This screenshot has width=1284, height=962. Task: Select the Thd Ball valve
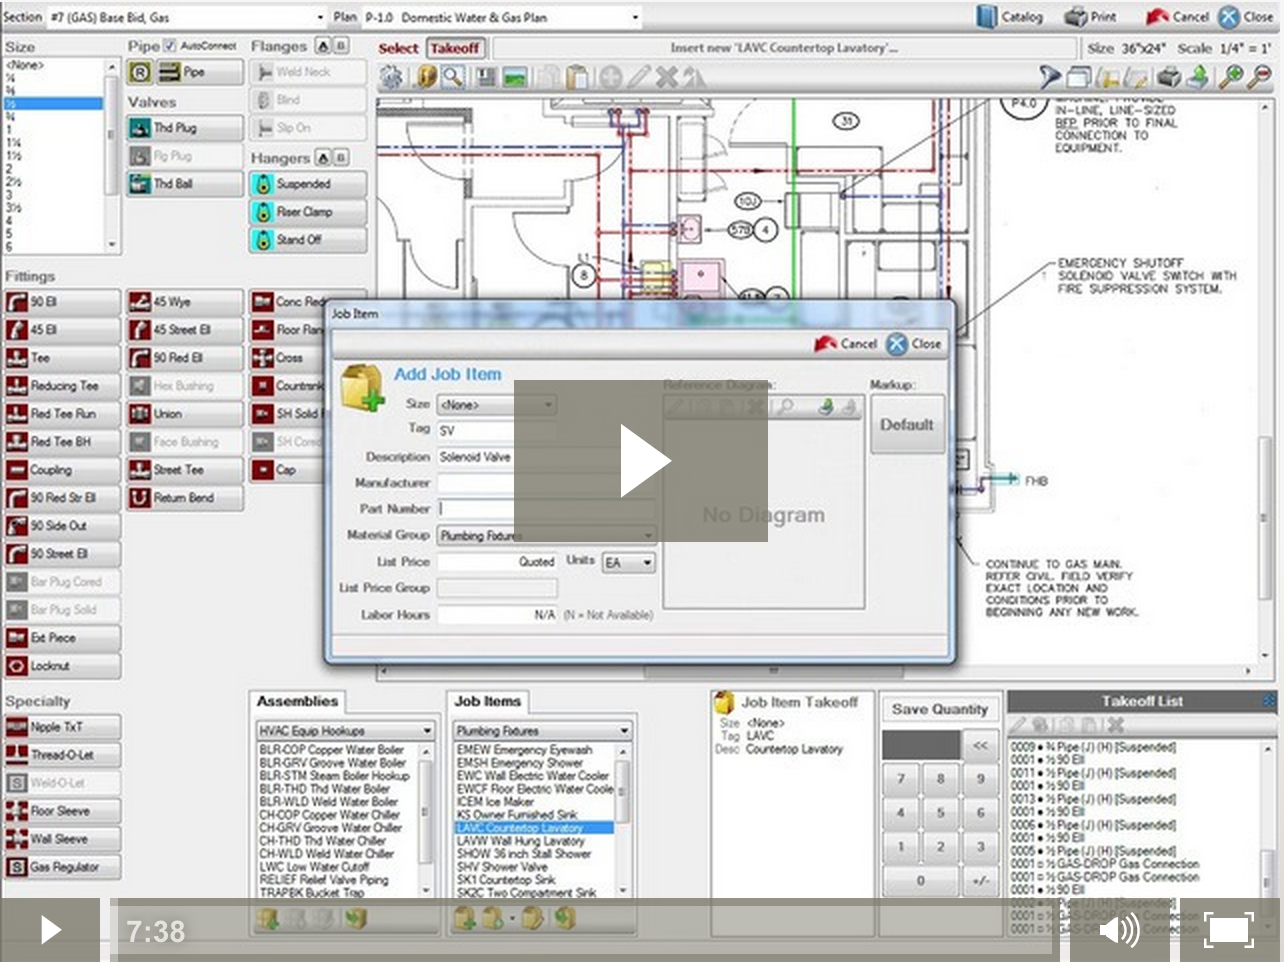click(x=185, y=184)
